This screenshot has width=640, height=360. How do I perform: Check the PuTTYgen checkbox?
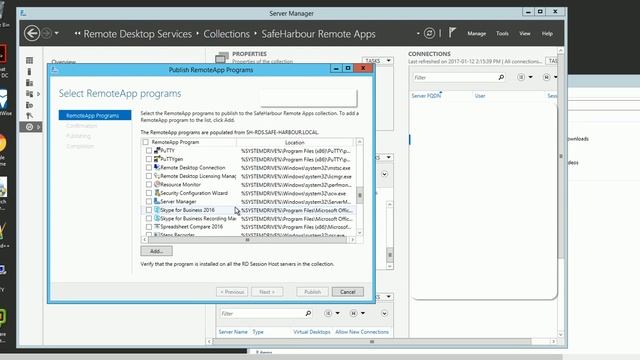tap(149, 159)
